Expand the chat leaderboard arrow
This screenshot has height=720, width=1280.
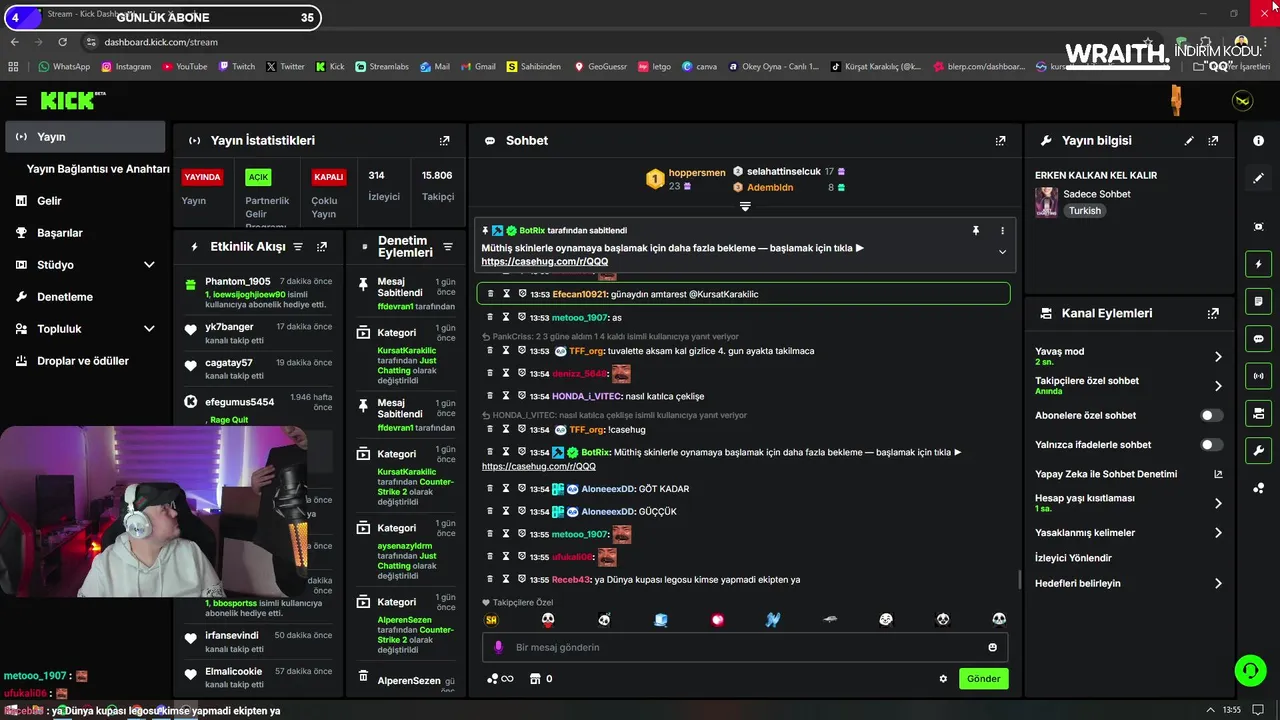(745, 206)
